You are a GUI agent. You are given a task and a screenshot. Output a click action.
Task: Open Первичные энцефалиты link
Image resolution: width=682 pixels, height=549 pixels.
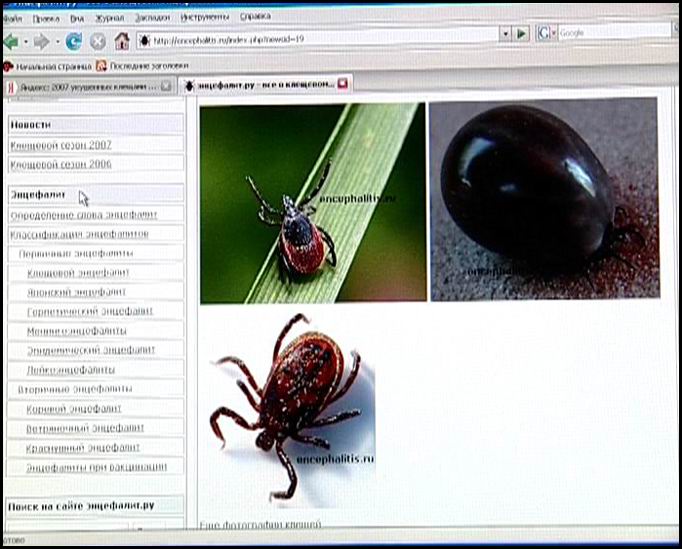(76, 253)
